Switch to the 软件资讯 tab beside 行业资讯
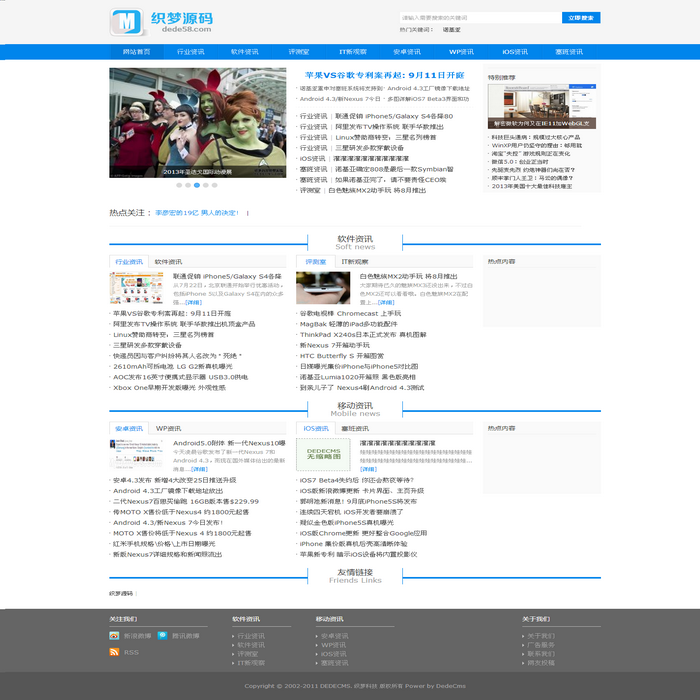This screenshot has width=700, height=700. tap(168, 262)
